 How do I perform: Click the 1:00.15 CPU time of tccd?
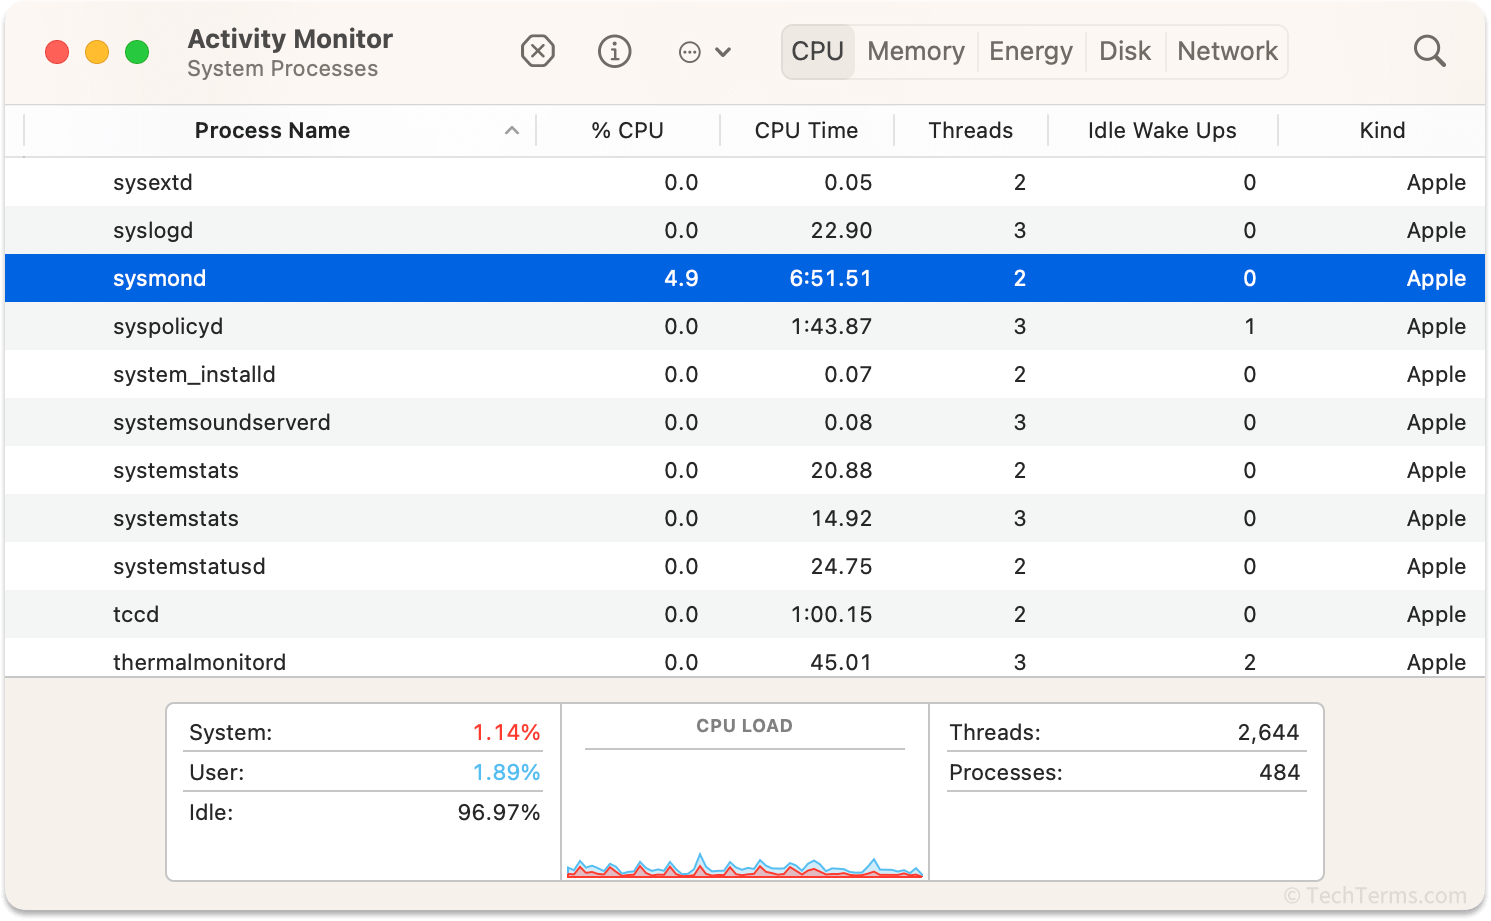(831, 615)
